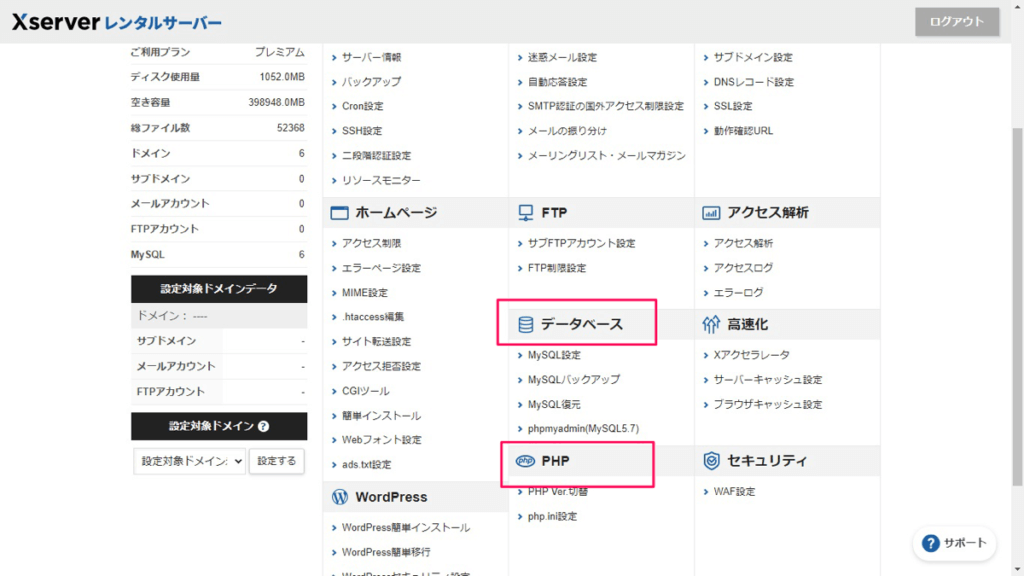Open 迷惑メール設定 link

[x=562, y=57]
